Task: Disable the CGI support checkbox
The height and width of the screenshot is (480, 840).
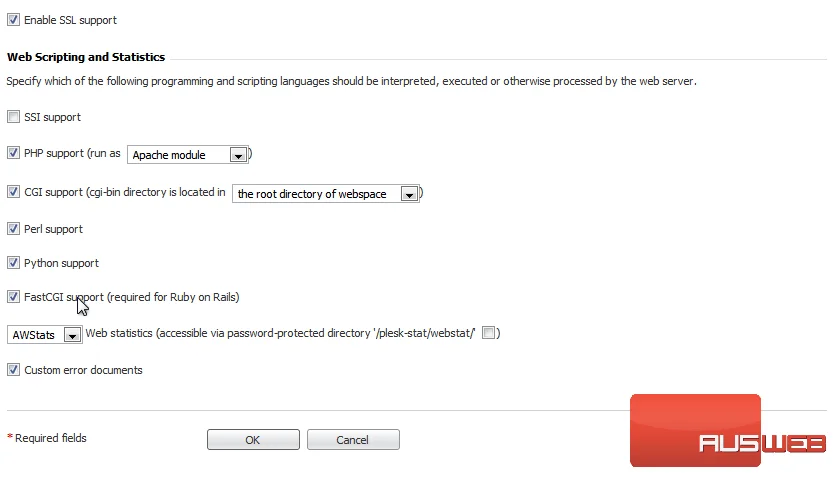Action: point(13,192)
